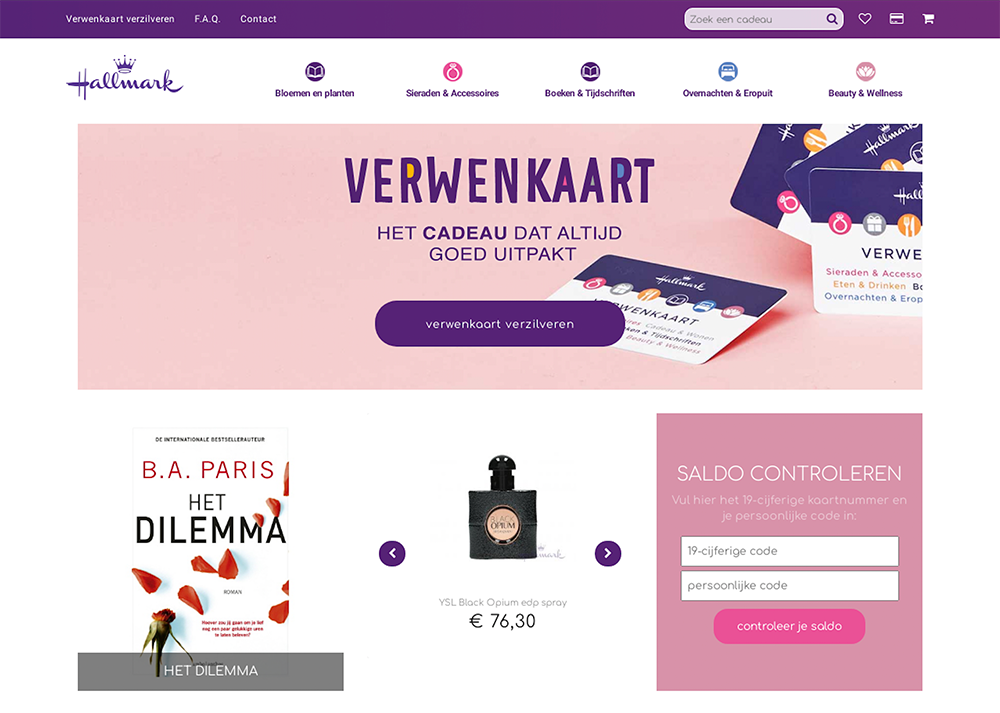Focus the persoonlijke code field

point(790,585)
